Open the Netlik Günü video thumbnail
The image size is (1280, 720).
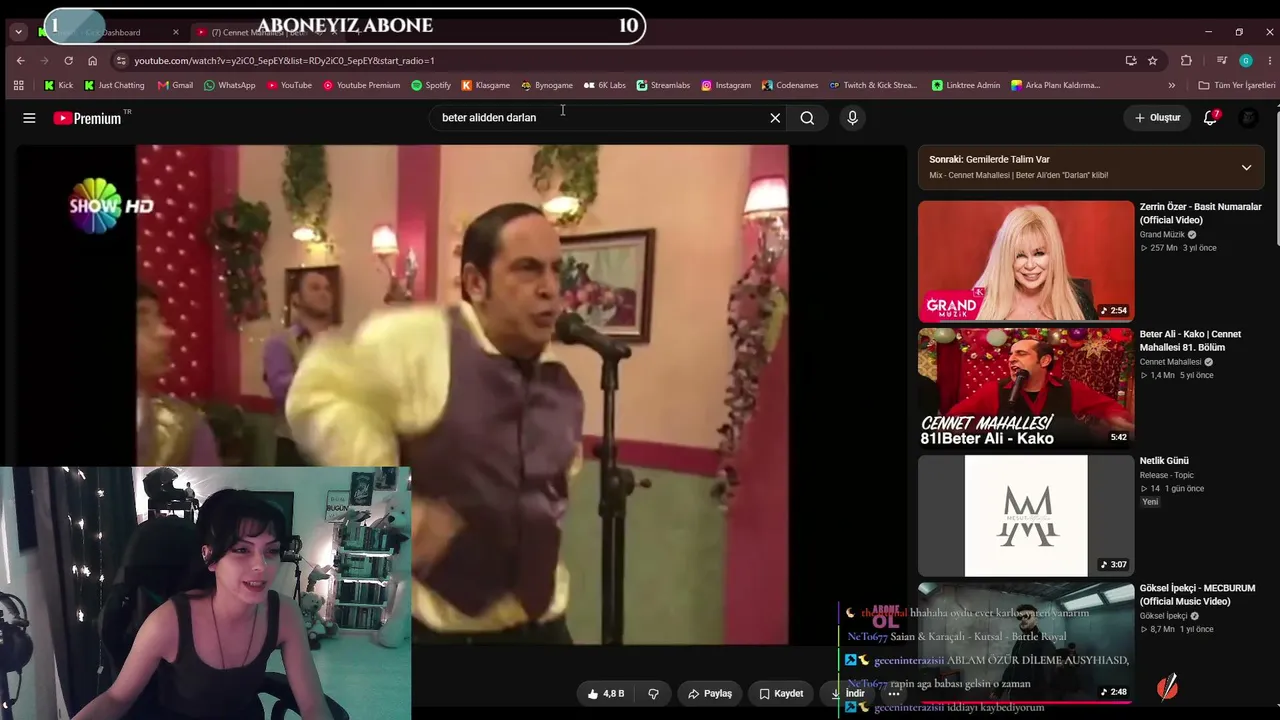[x=1026, y=516]
